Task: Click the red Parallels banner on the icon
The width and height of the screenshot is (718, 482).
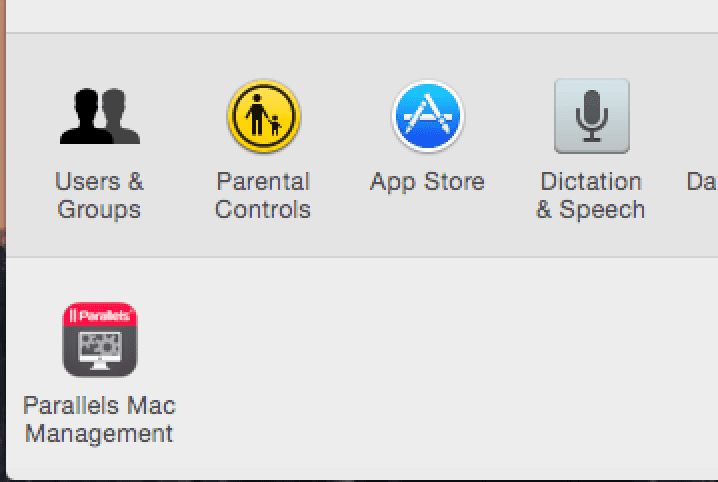Action: (x=100, y=314)
